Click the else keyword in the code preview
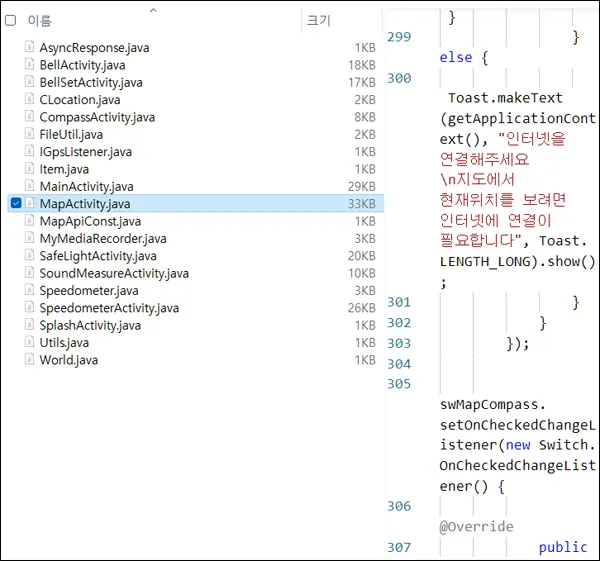 pos(456,57)
